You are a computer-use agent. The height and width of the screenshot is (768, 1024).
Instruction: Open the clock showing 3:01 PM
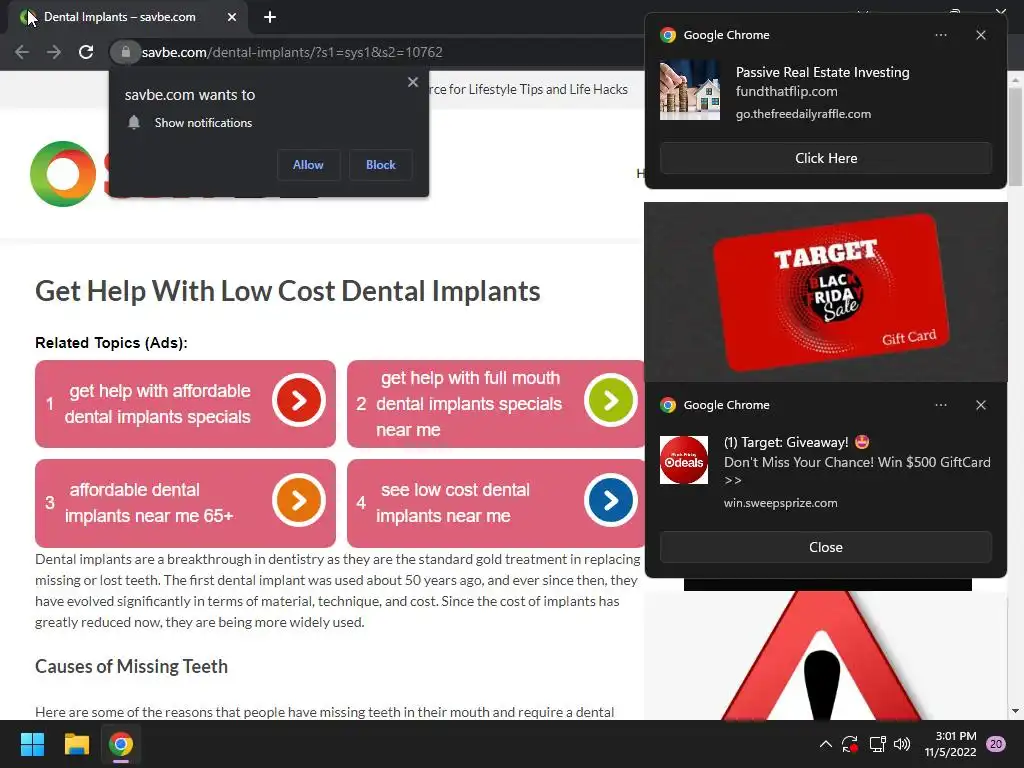[x=950, y=744]
